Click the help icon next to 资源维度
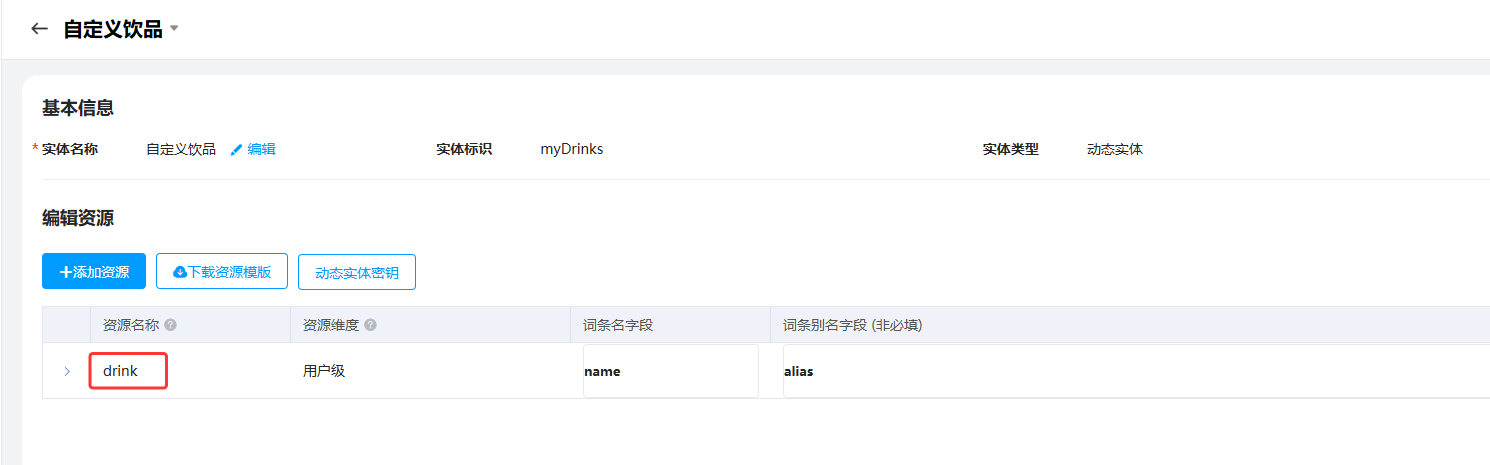Image resolution: width=1490 pixels, height=465 pixels. 370,325
